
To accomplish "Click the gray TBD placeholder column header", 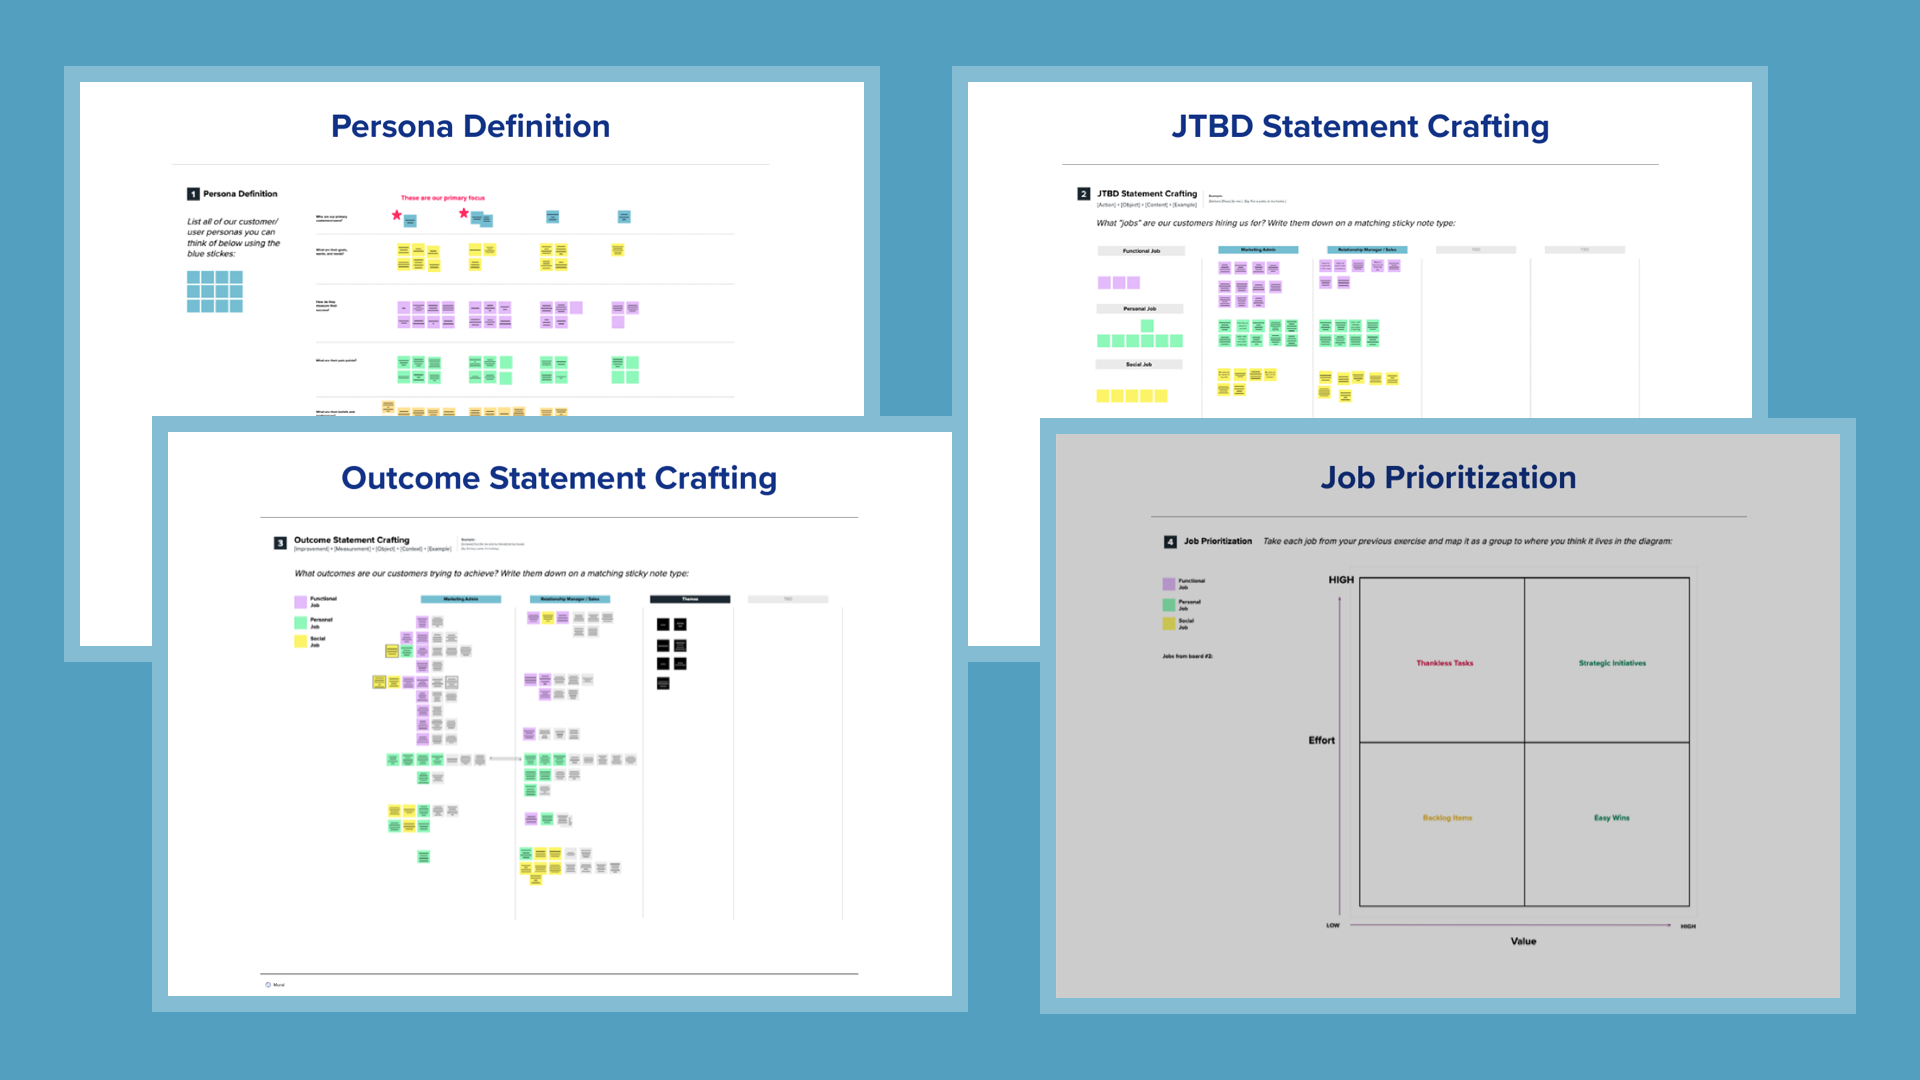I will [x=787, y=598].
